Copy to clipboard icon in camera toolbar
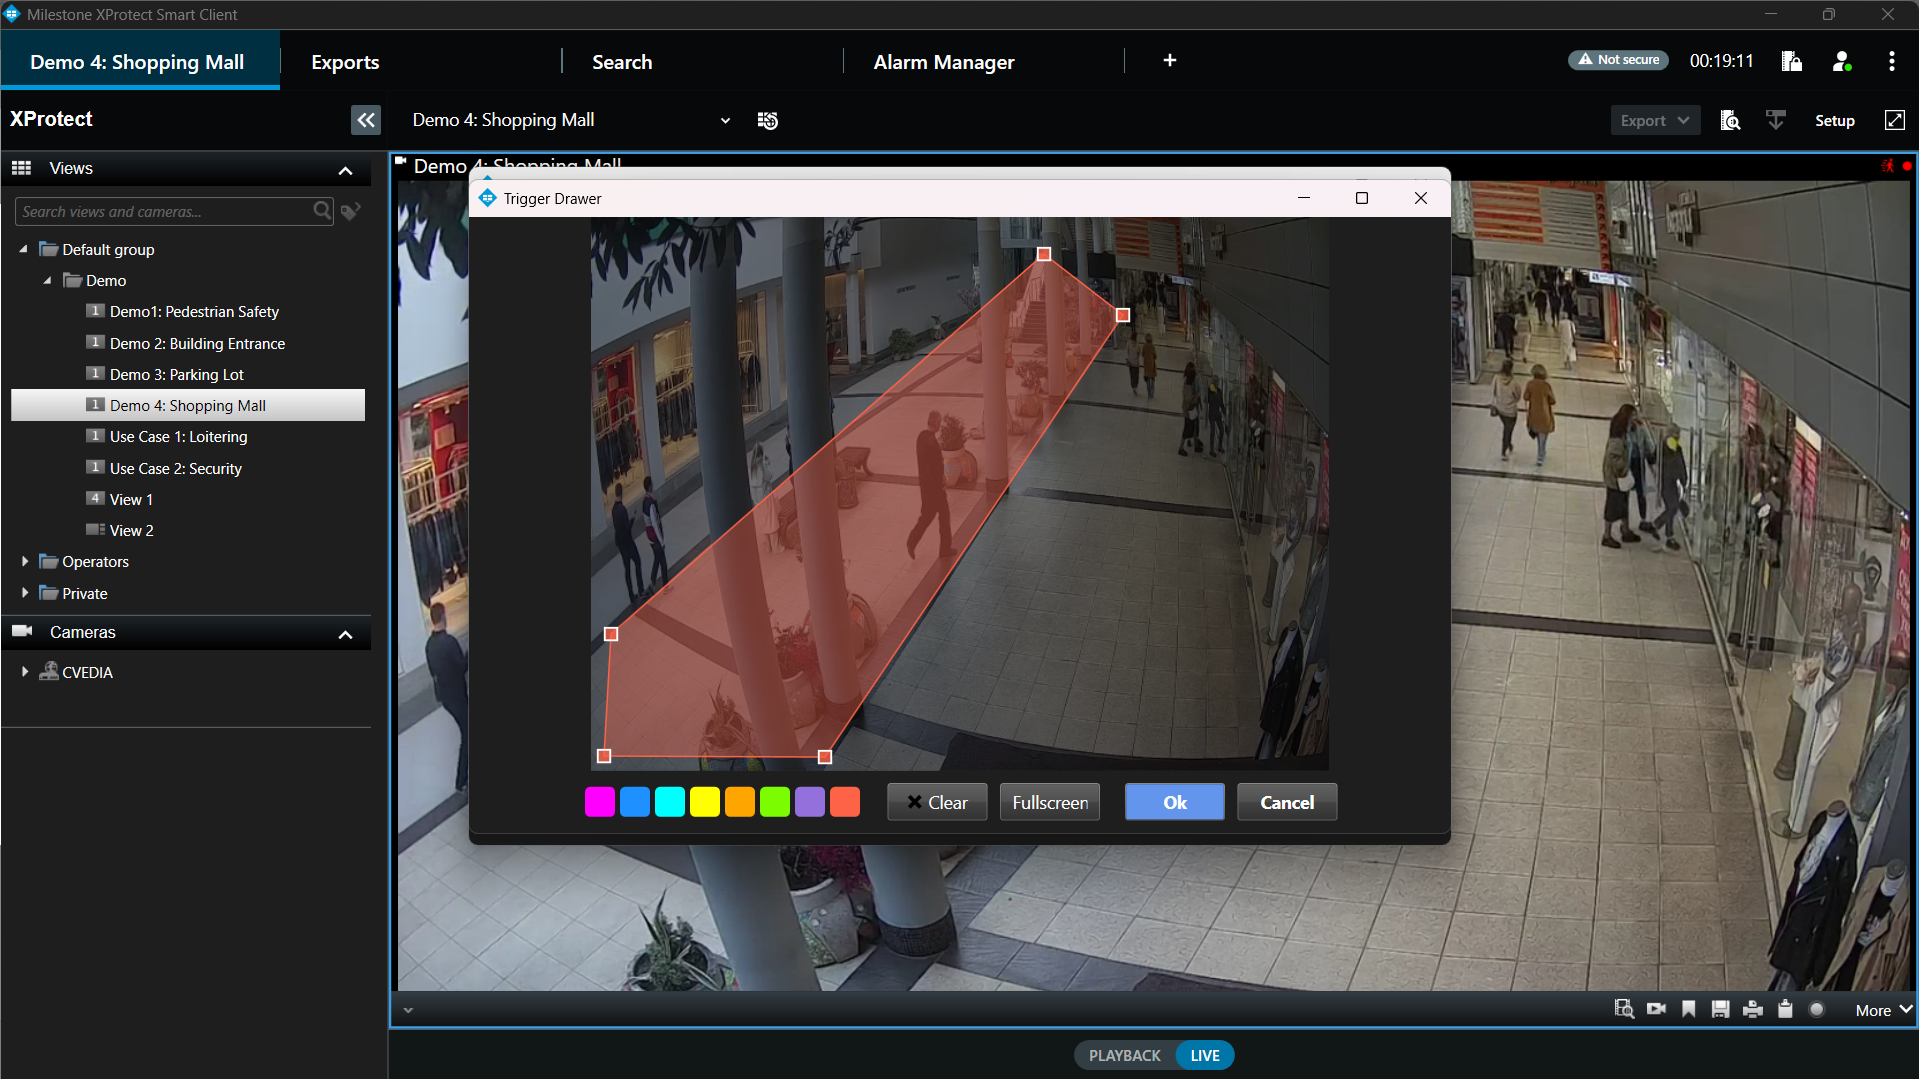This screenshot has height=1079, width=1919. point(1785,1009)
